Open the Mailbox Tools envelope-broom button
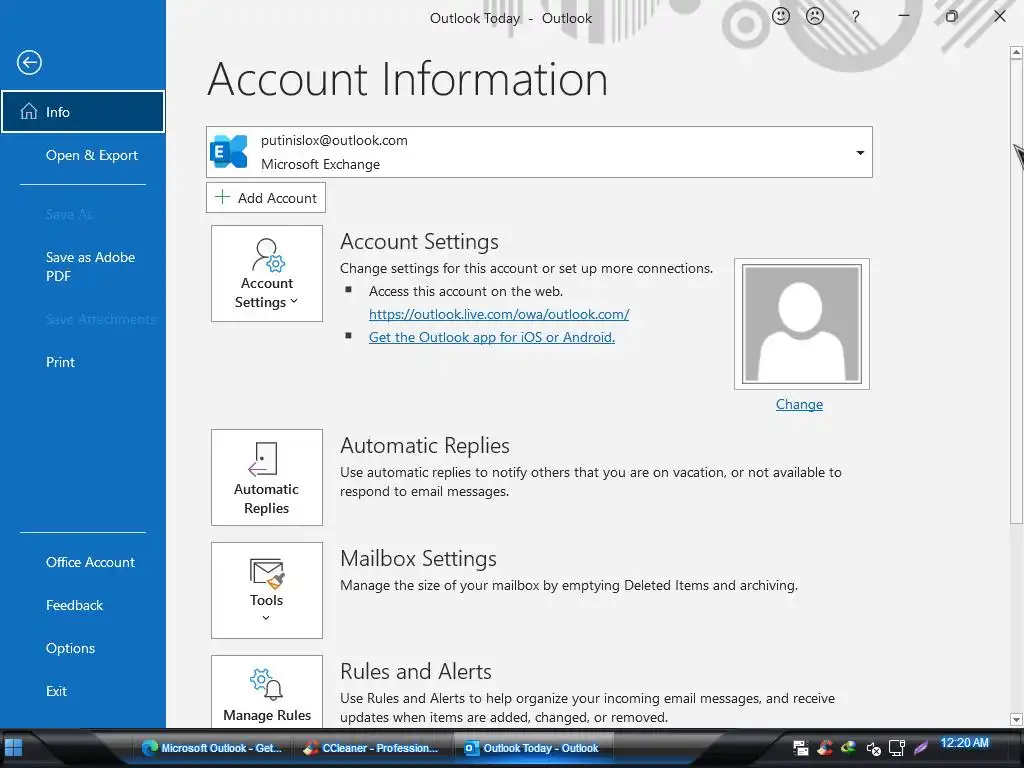1024x768 pixels. point(266,590)
